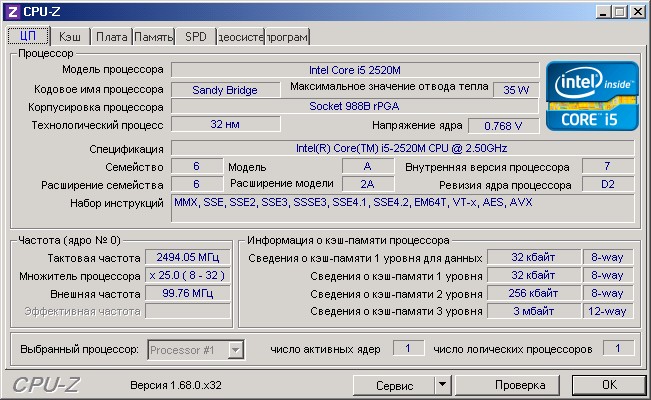Click the Intel Core i5 logo badge

pos(592,96)
